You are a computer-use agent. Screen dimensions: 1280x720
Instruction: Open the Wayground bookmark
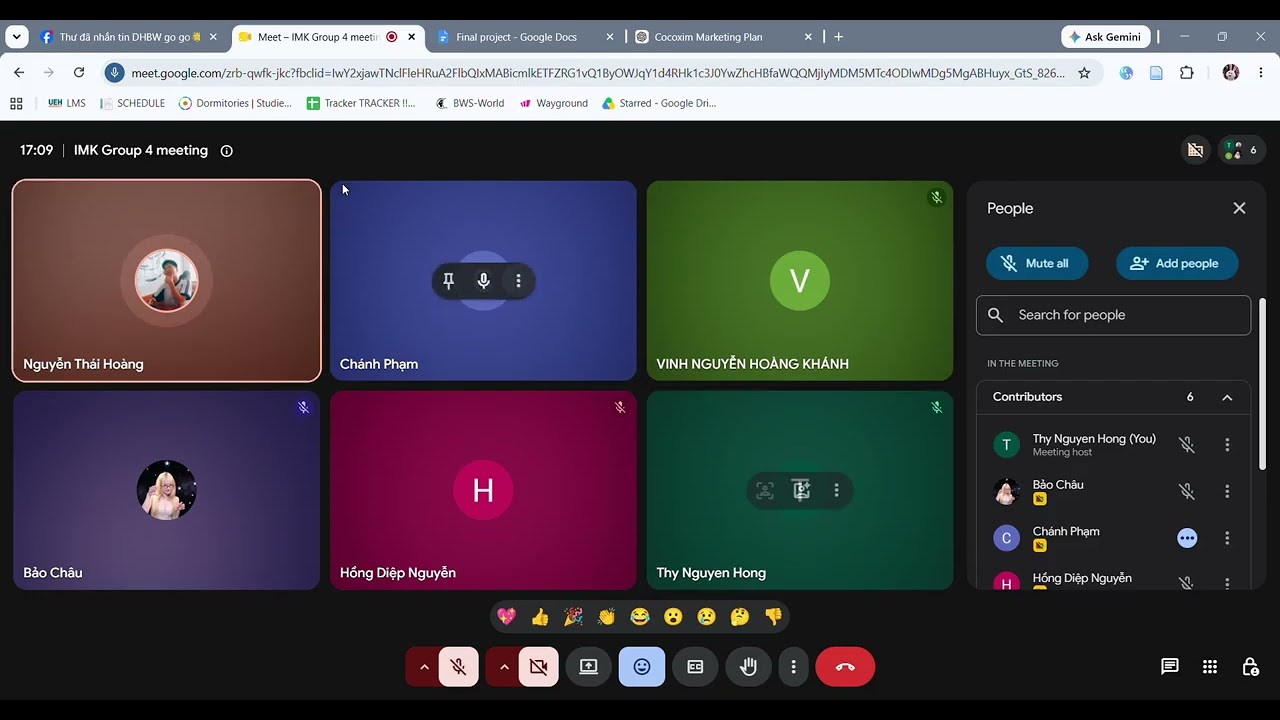[553, 103]
